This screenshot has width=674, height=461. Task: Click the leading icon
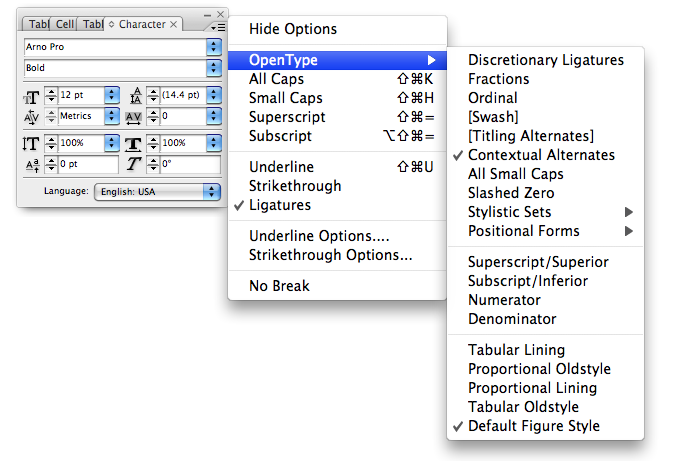[135, 95]
